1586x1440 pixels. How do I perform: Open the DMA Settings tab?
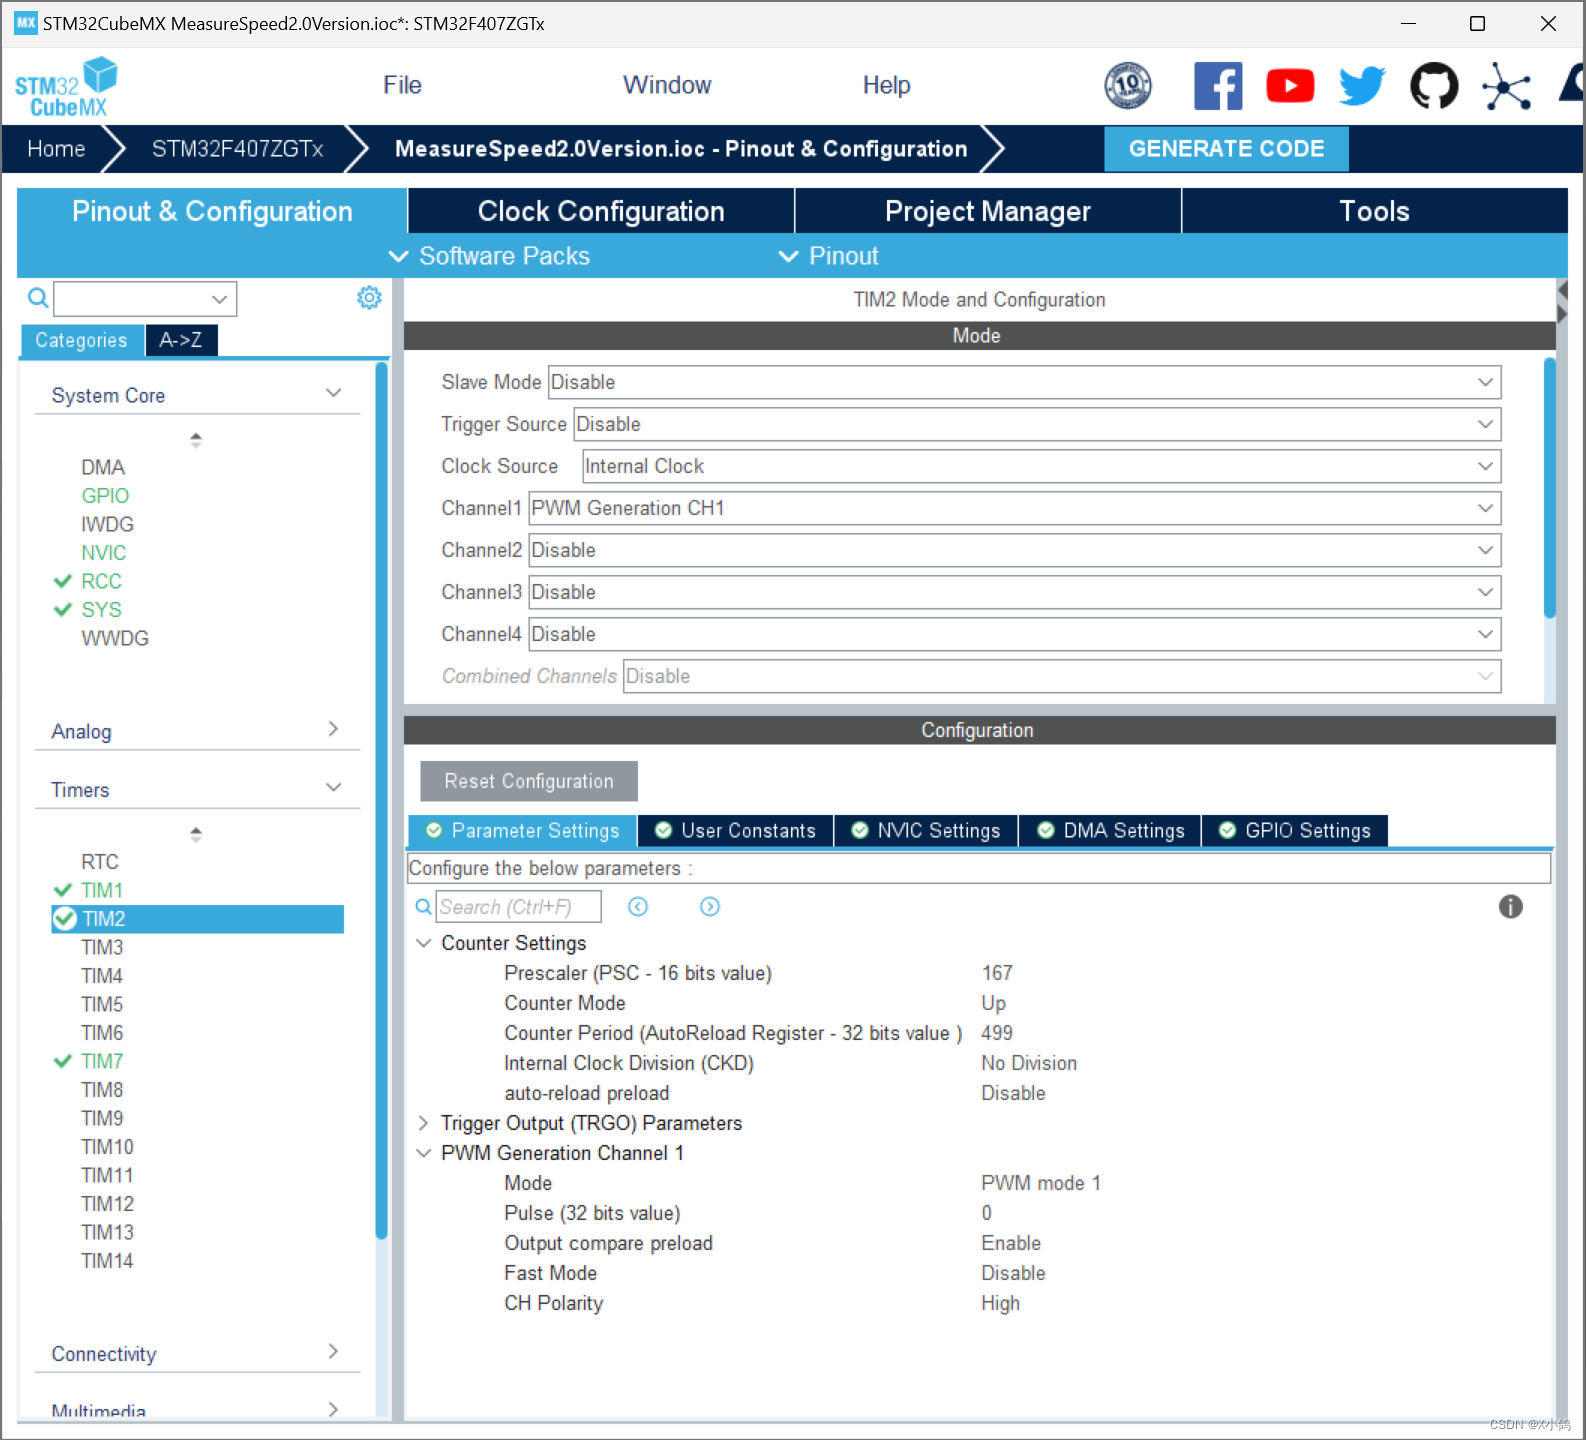(1111, 831)
